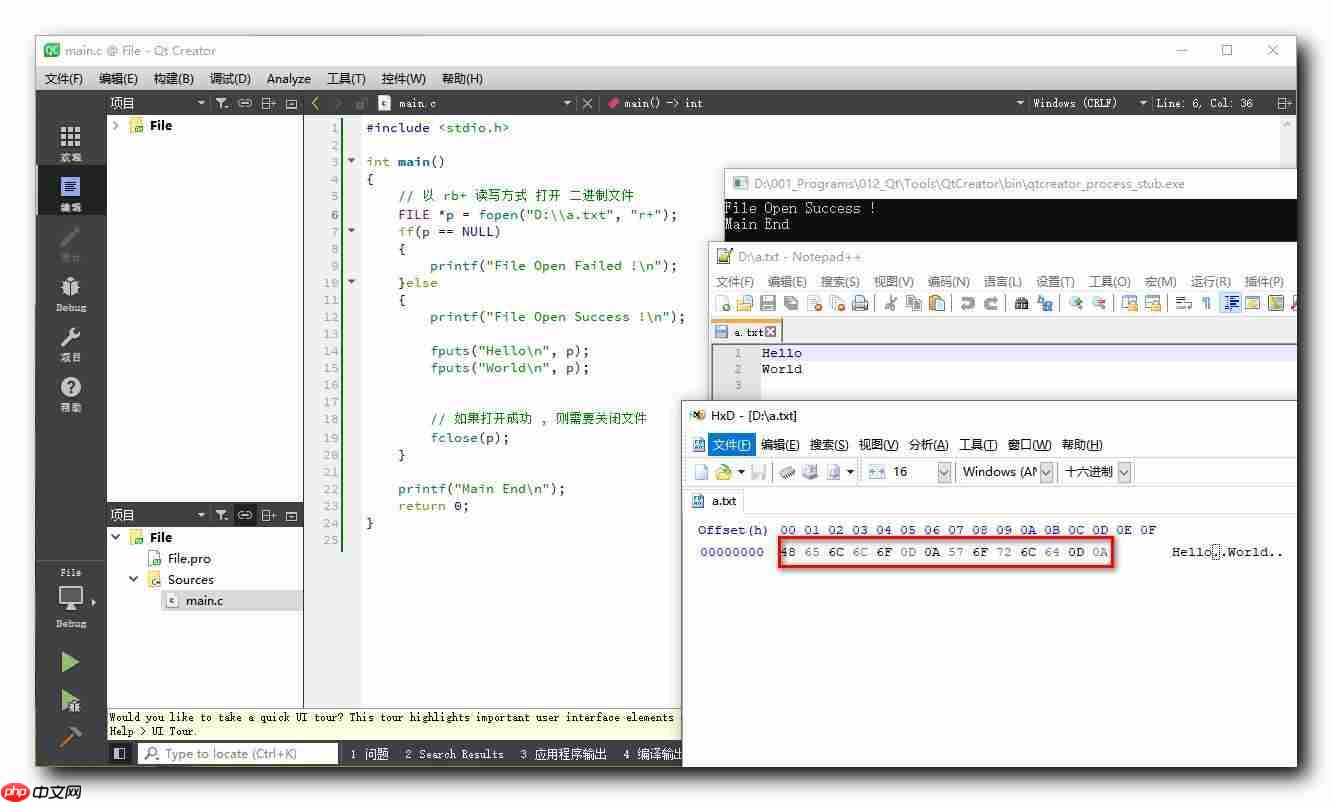The width and height of the screenshot is (1332, 802).
Task: Click Undo icon in Notepad++ toolbar
Action: pos(967,303)
